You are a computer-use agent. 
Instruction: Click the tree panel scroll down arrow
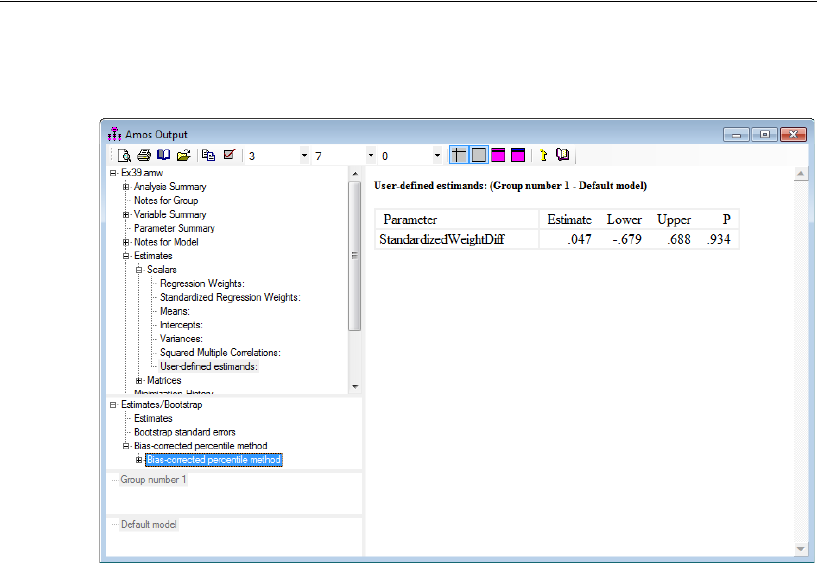point(355,387)
